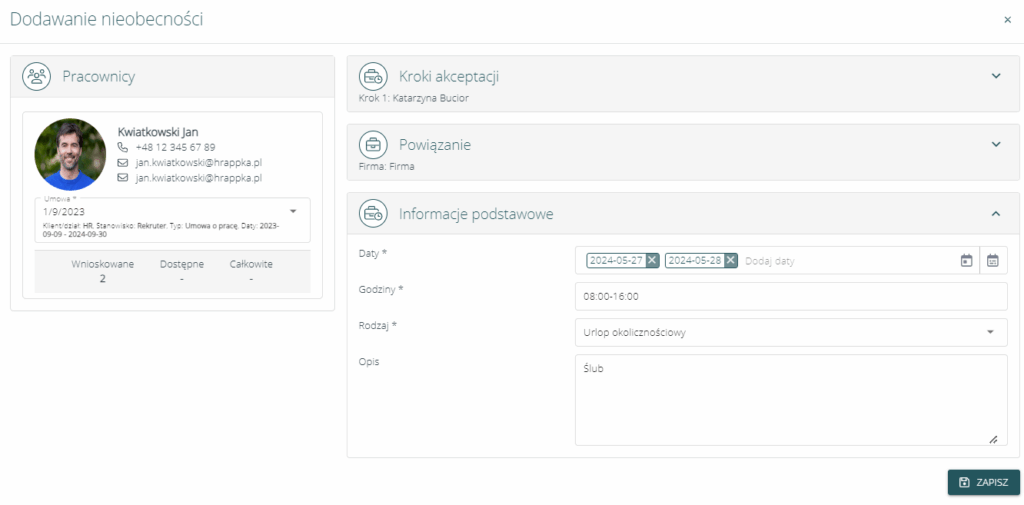Click the Informacje podstawowe section icon
1024x505 pixels.
point(374,213)
